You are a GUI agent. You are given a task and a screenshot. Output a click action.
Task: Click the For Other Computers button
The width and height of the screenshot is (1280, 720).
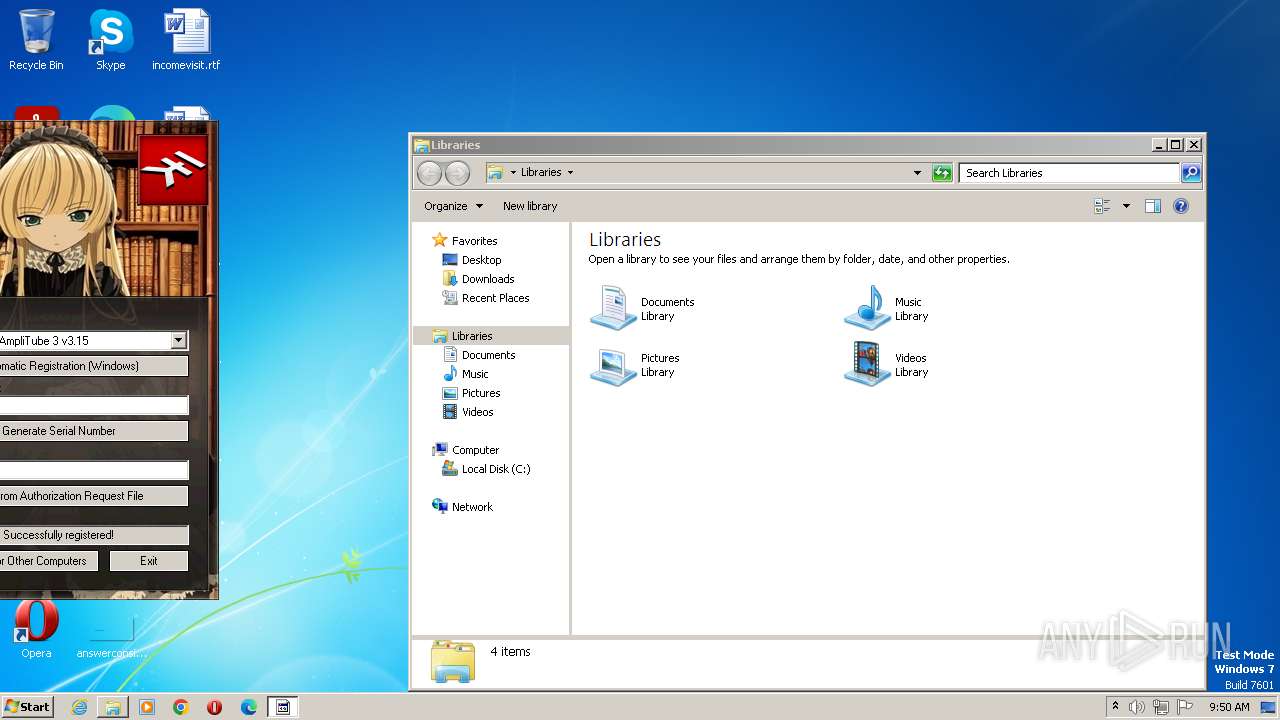pyautogui.click(x=49, y=561)
